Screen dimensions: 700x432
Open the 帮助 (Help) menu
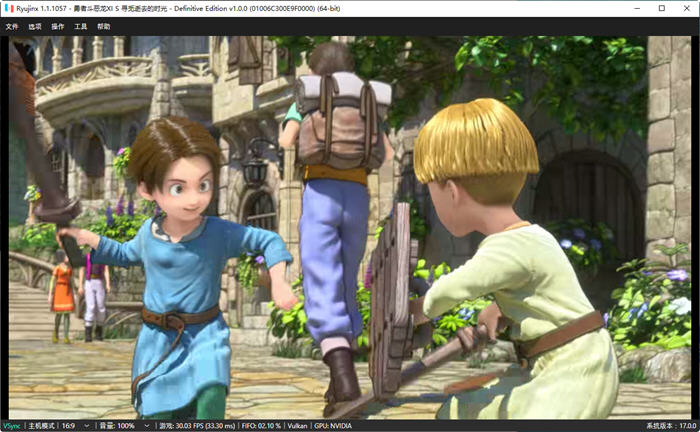click(104, 27)
